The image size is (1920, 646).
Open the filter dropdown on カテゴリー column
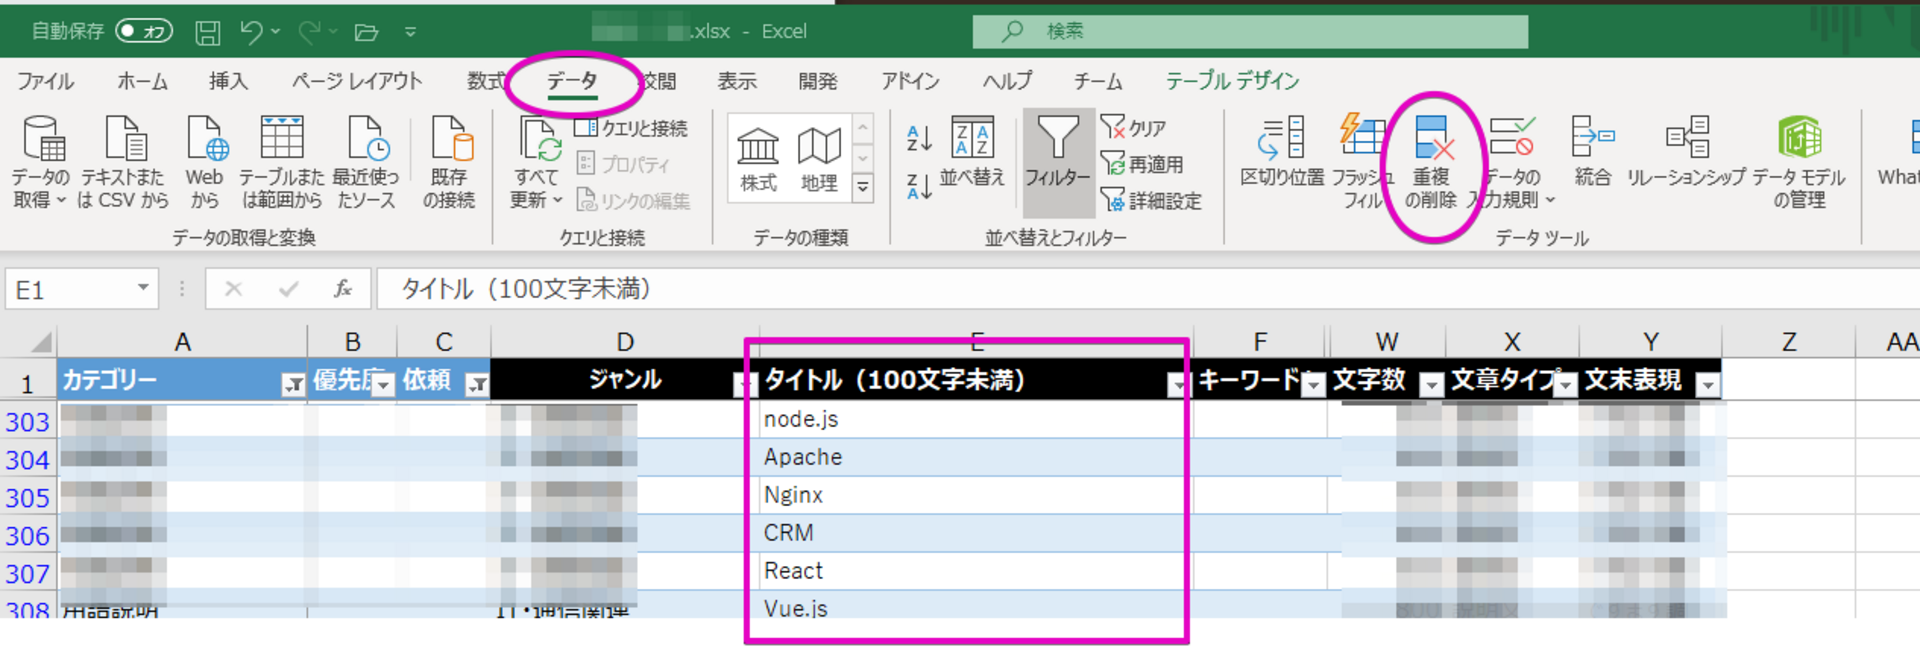293,384
